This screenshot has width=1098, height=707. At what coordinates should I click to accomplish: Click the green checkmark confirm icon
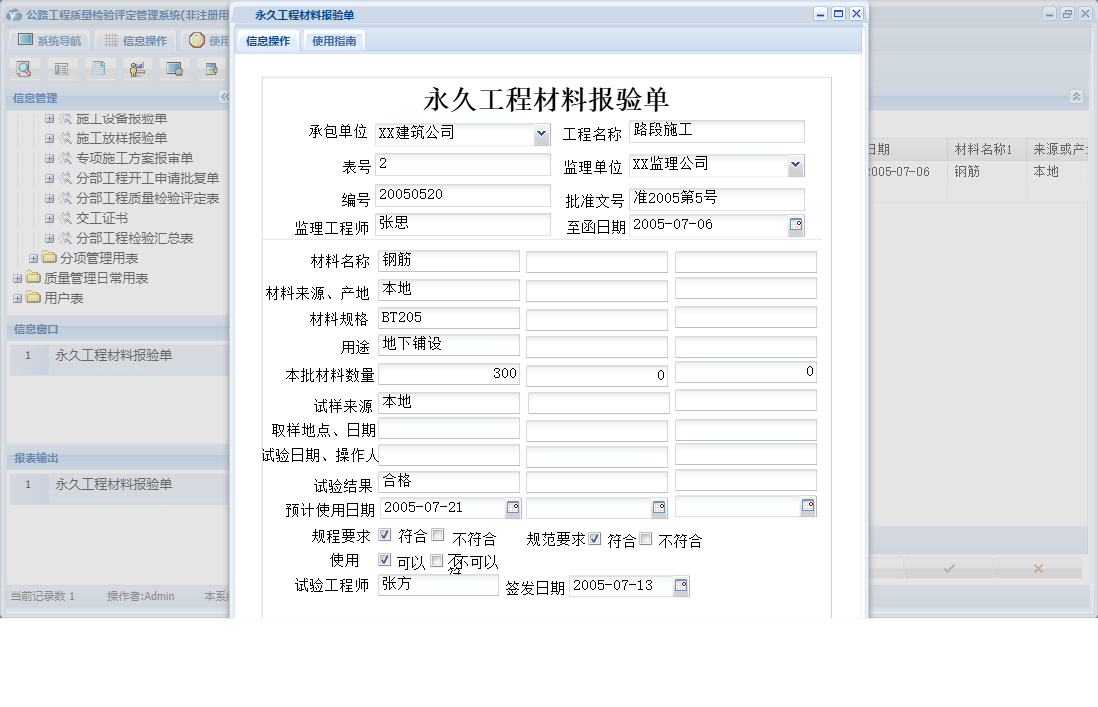[948, 569]
